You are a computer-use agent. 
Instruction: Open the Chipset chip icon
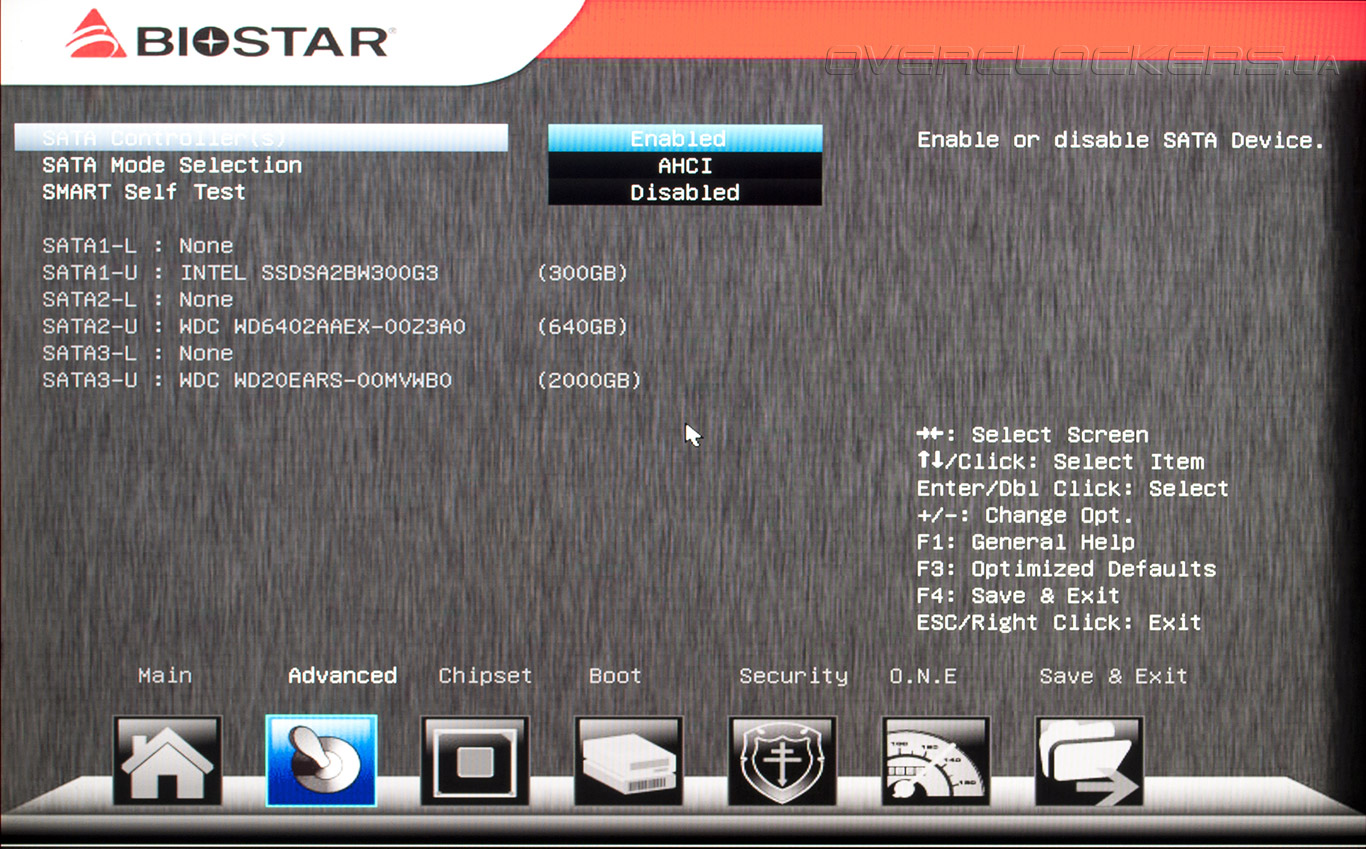(475, 761)
